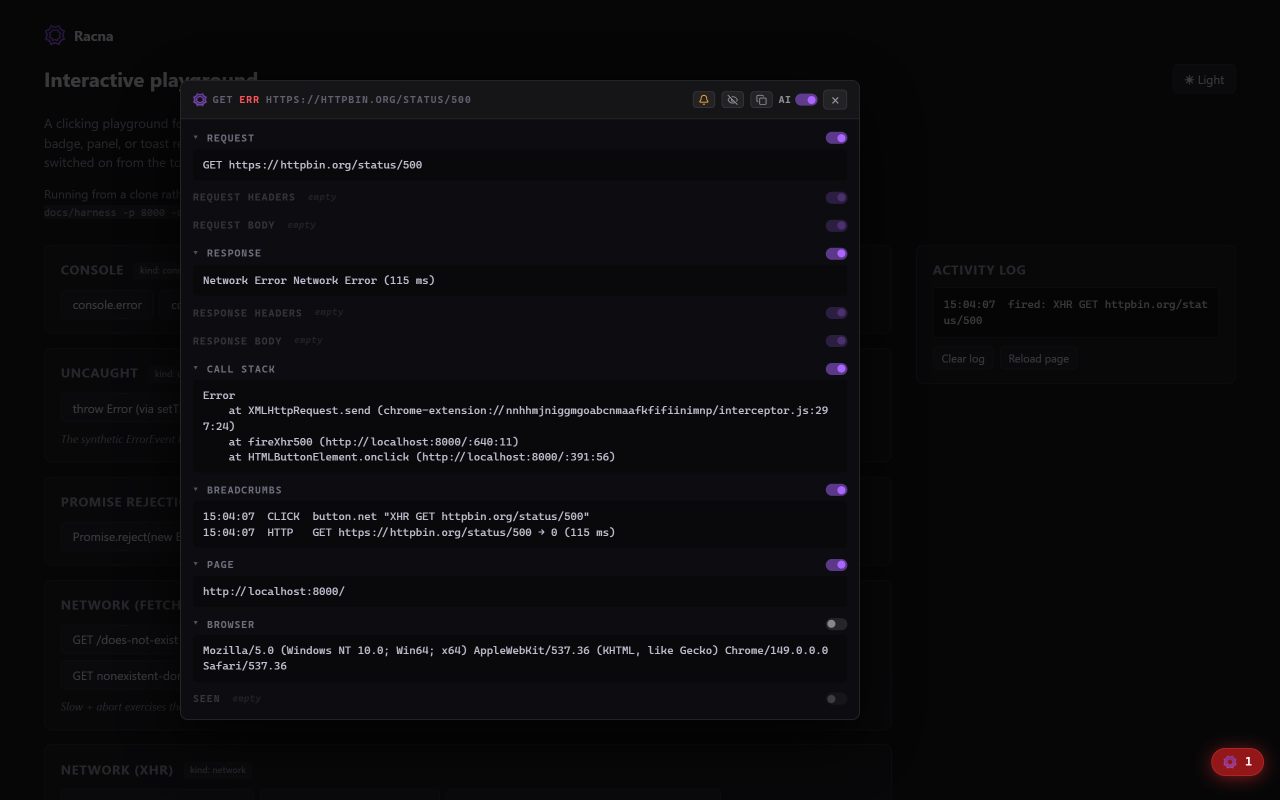1280x800 pixels.
Task: Click the HTTP breadcrumb entry at 15:04:07
Action: (x=409, y=533)
